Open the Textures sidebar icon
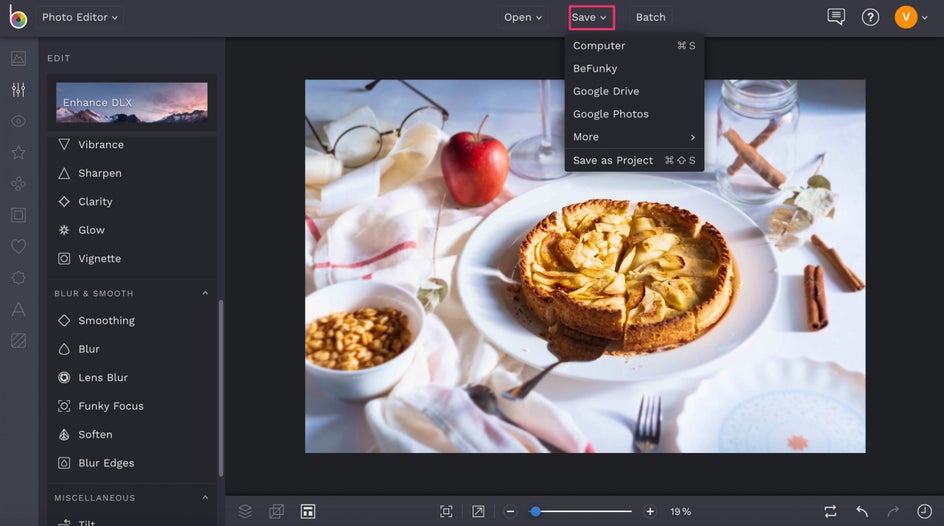 pos(19,341)
